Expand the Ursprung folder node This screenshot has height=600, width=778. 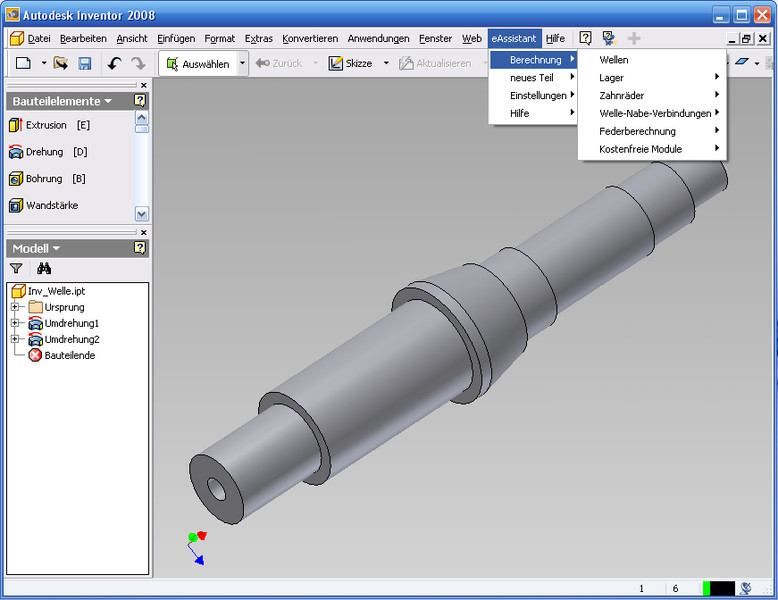(15, 307)
